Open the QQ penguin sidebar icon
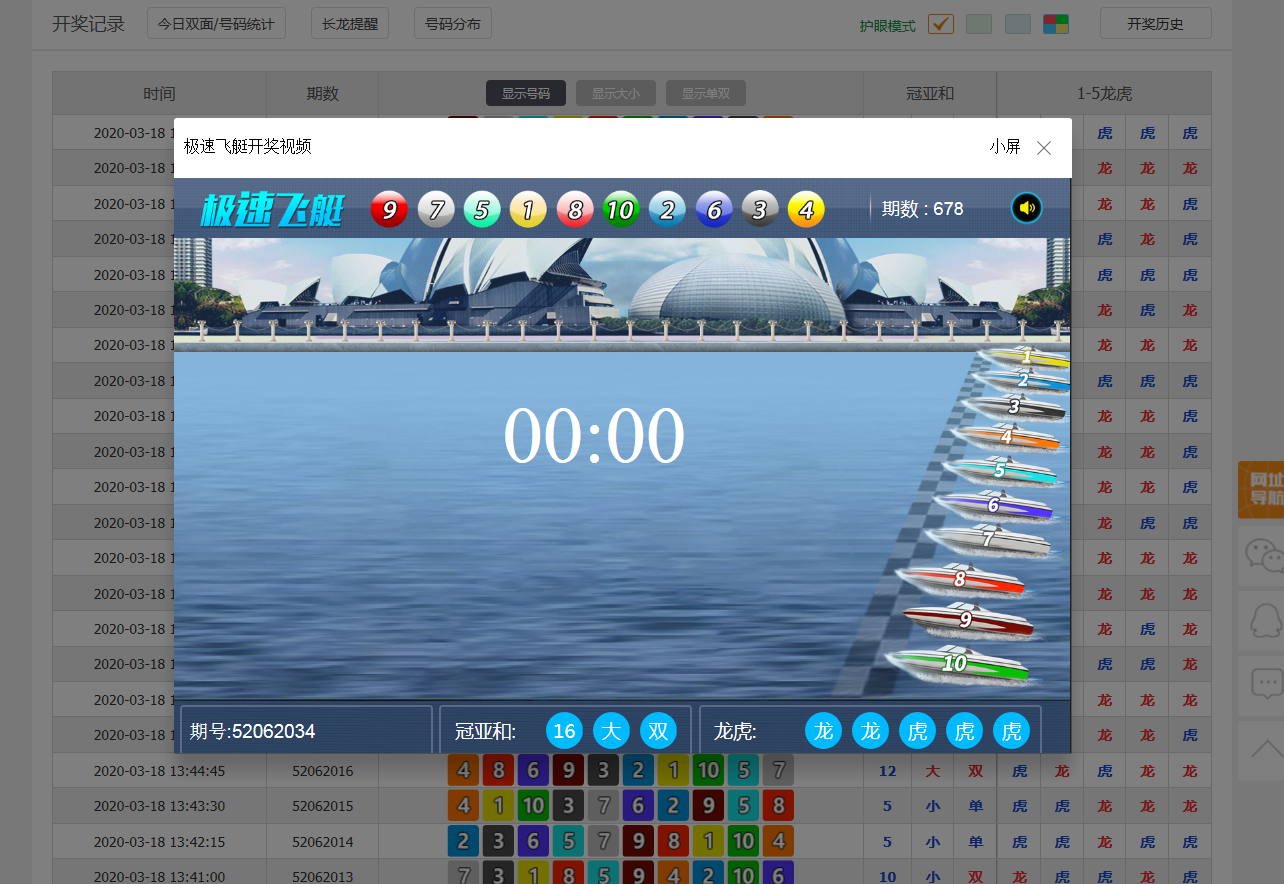Screen dimensions: 1284x884 (x=1261, y=620)
